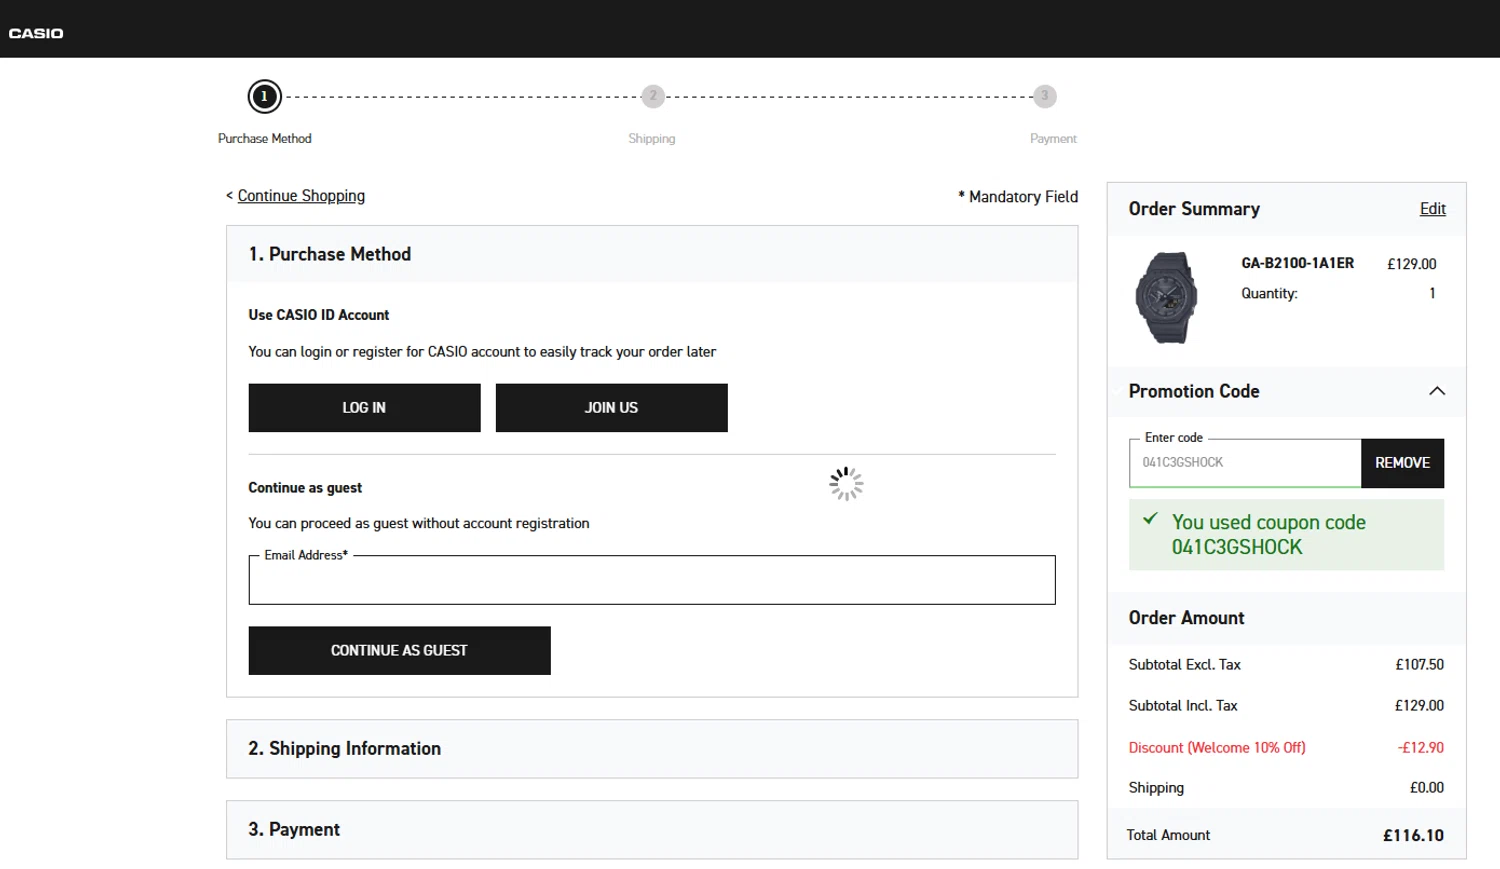
Task: Click the Total Amount £116.10 value
Action: [x=1413, y=836]
